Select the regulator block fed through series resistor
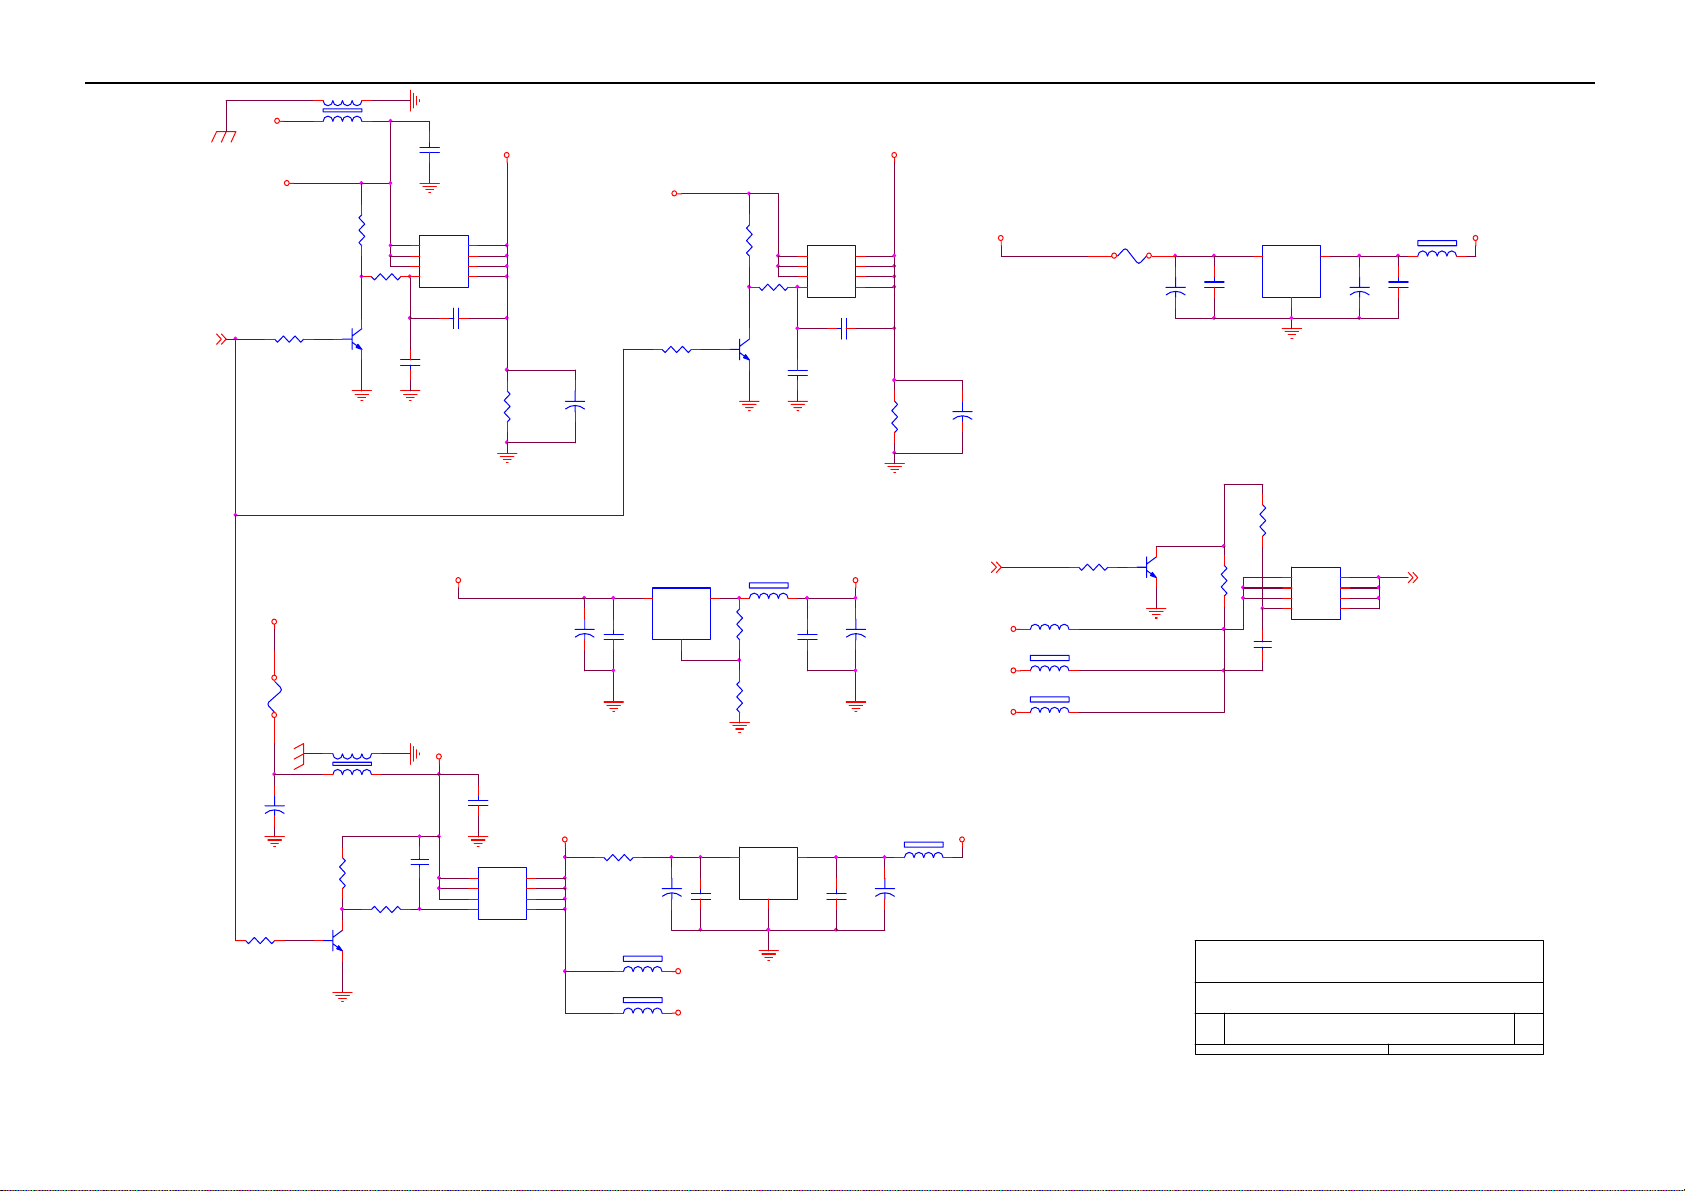This screenshot has width=1685, height=1191. [768, 873]
